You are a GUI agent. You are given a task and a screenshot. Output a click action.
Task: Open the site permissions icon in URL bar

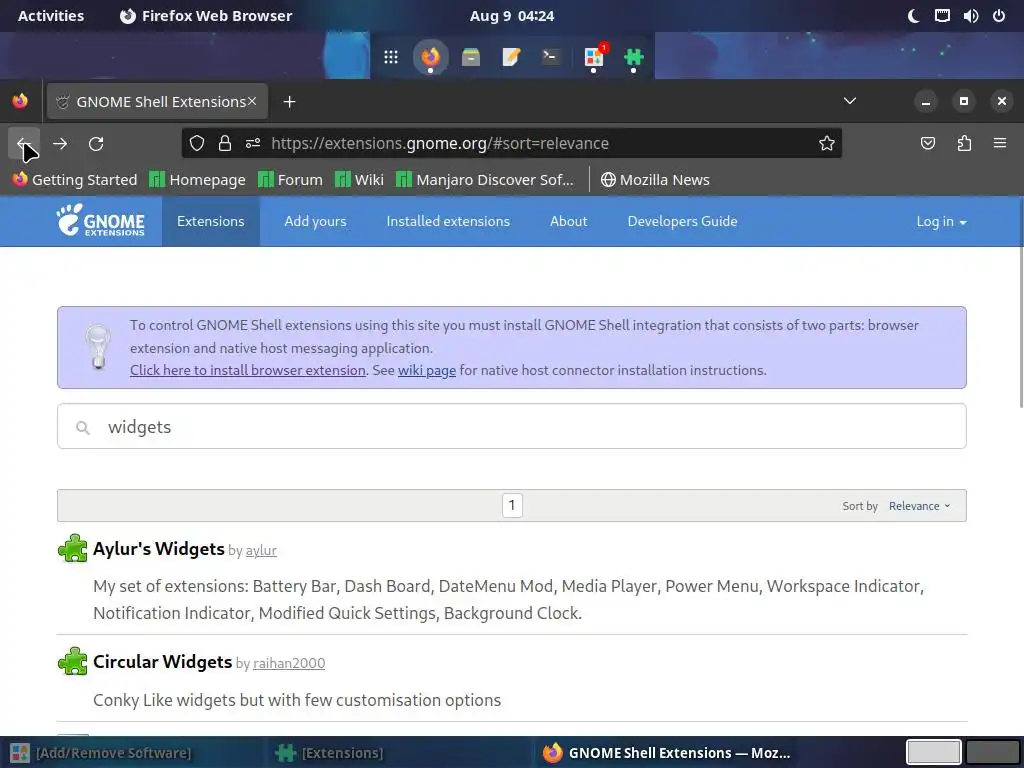[253, 143]
